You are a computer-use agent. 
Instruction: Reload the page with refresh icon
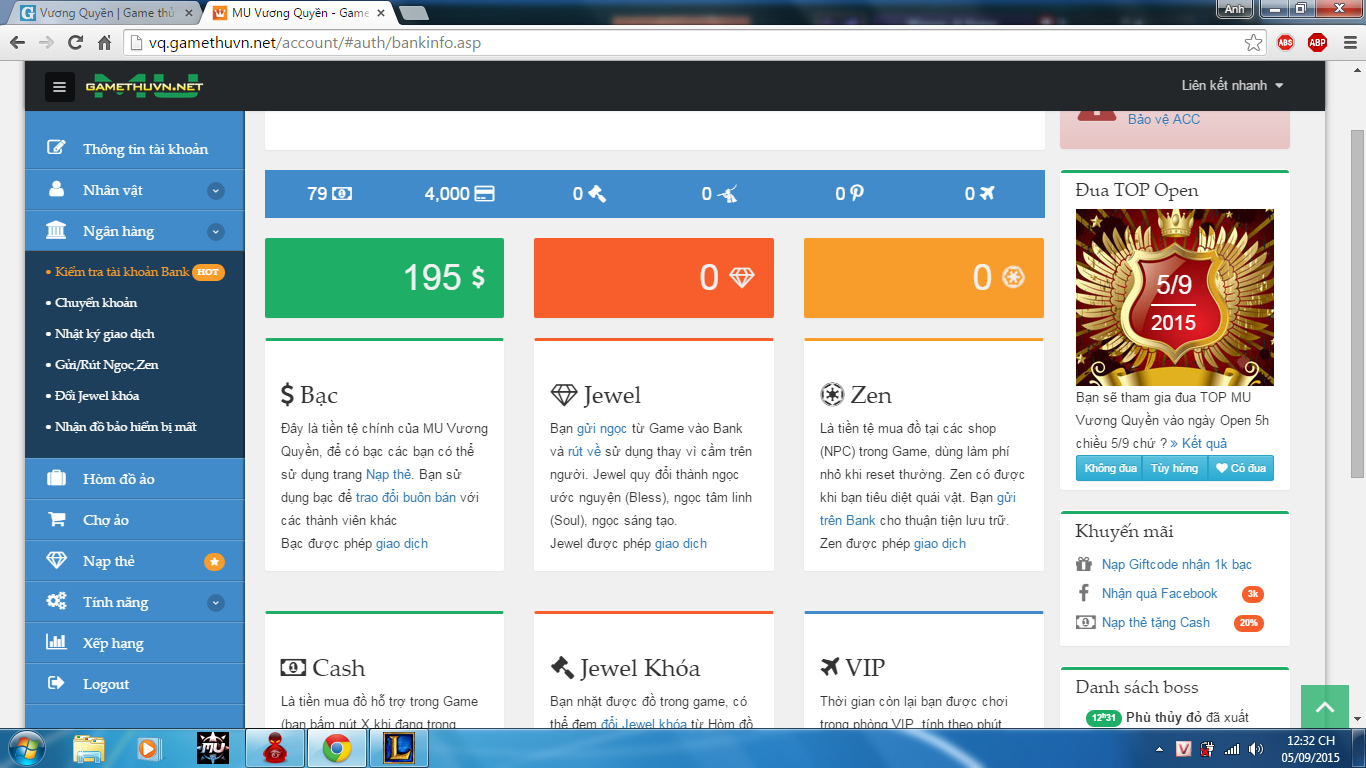pyautogui.click(x=75, y=43)
